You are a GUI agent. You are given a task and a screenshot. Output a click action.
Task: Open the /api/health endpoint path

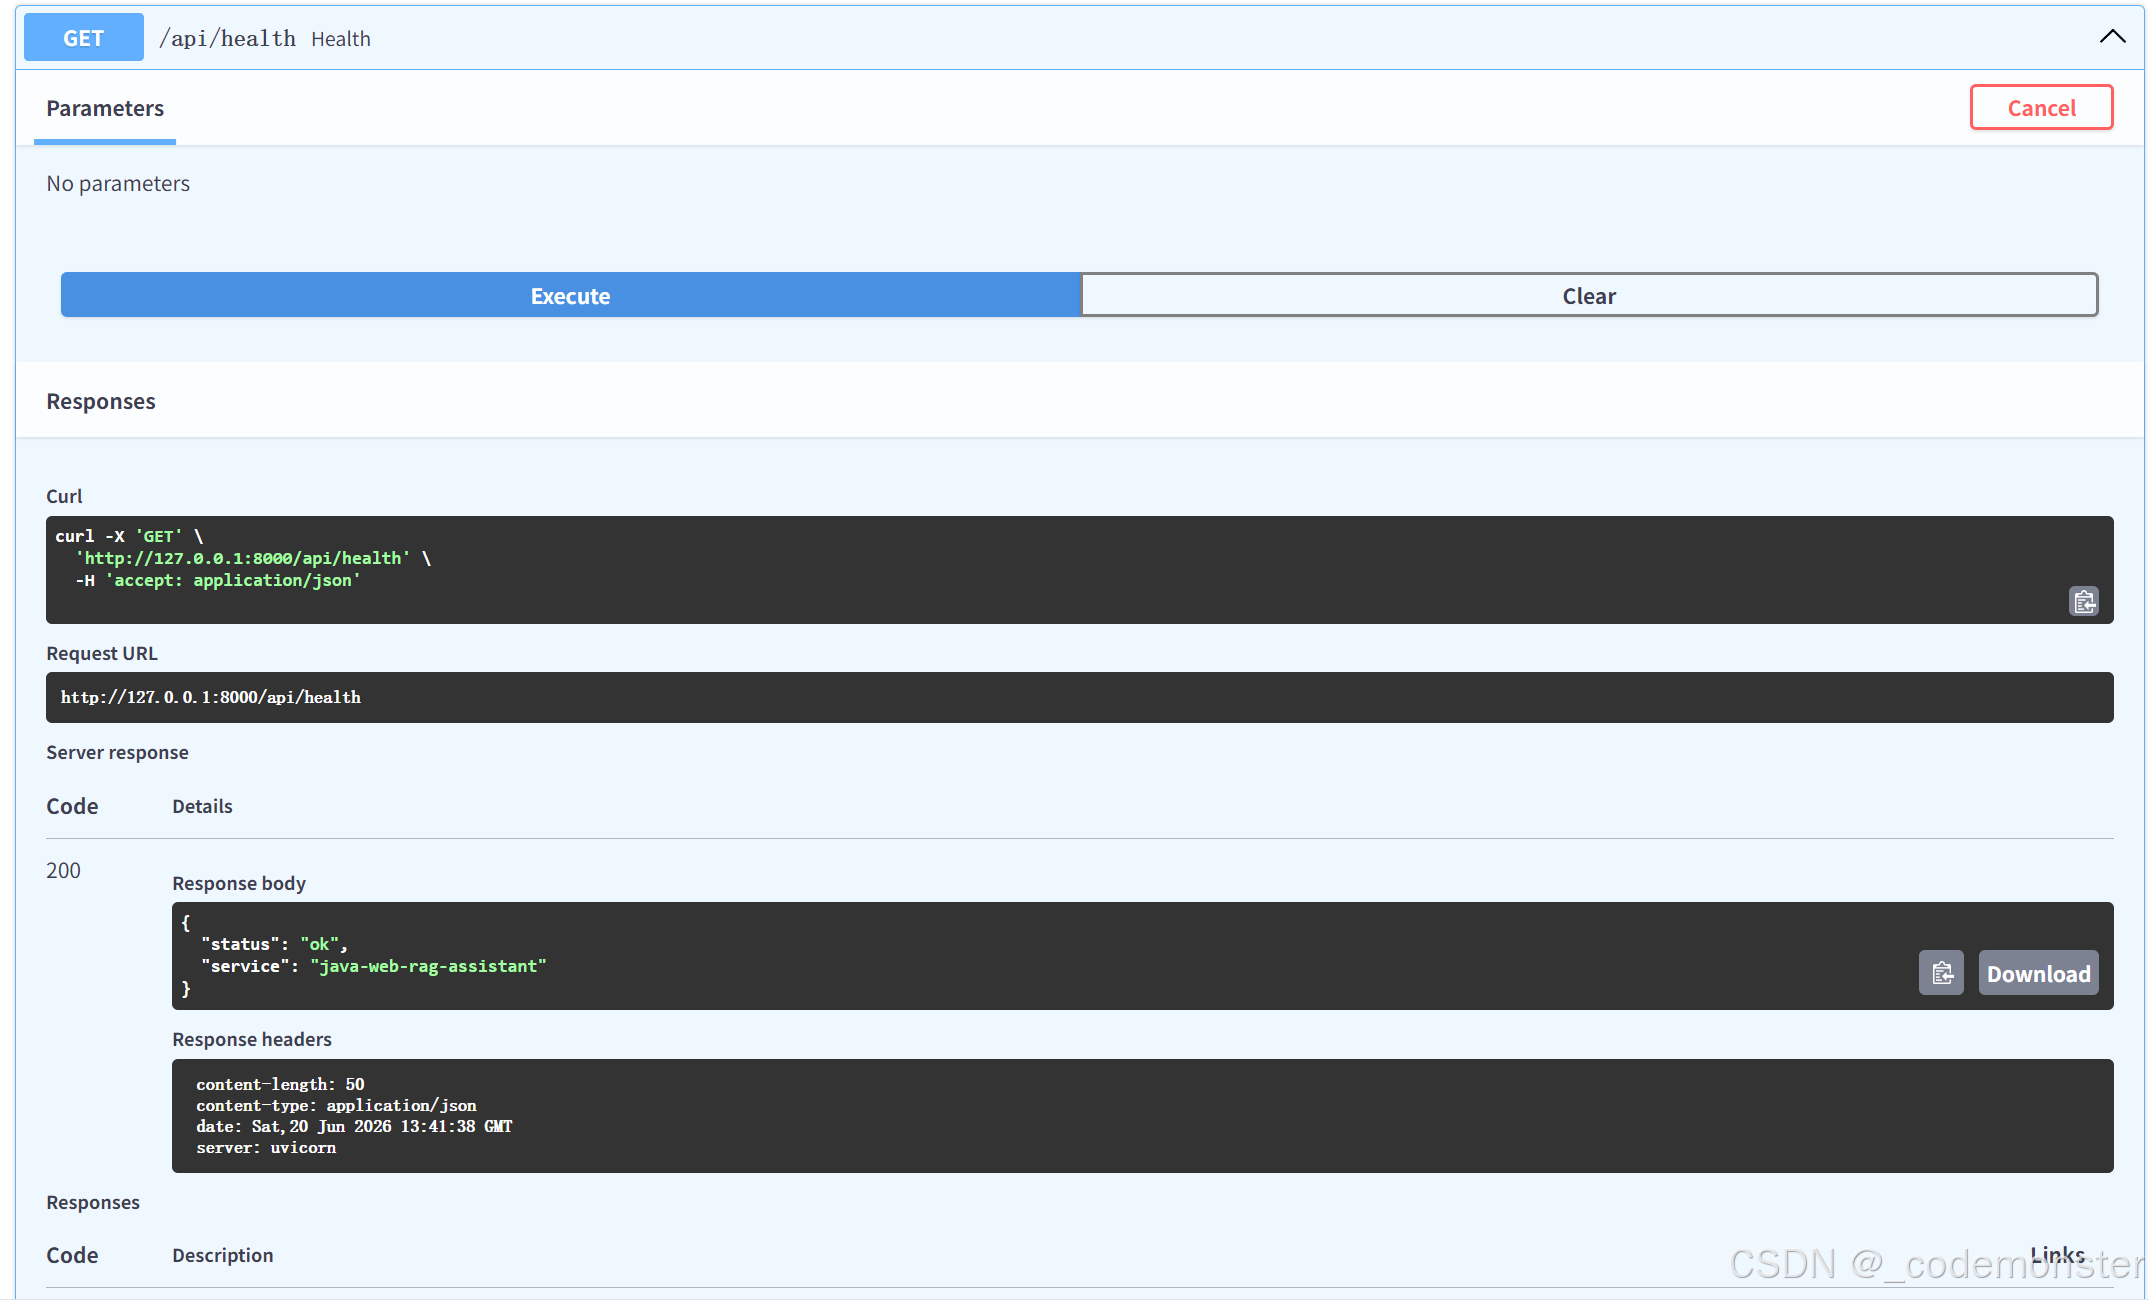(227, 38)
